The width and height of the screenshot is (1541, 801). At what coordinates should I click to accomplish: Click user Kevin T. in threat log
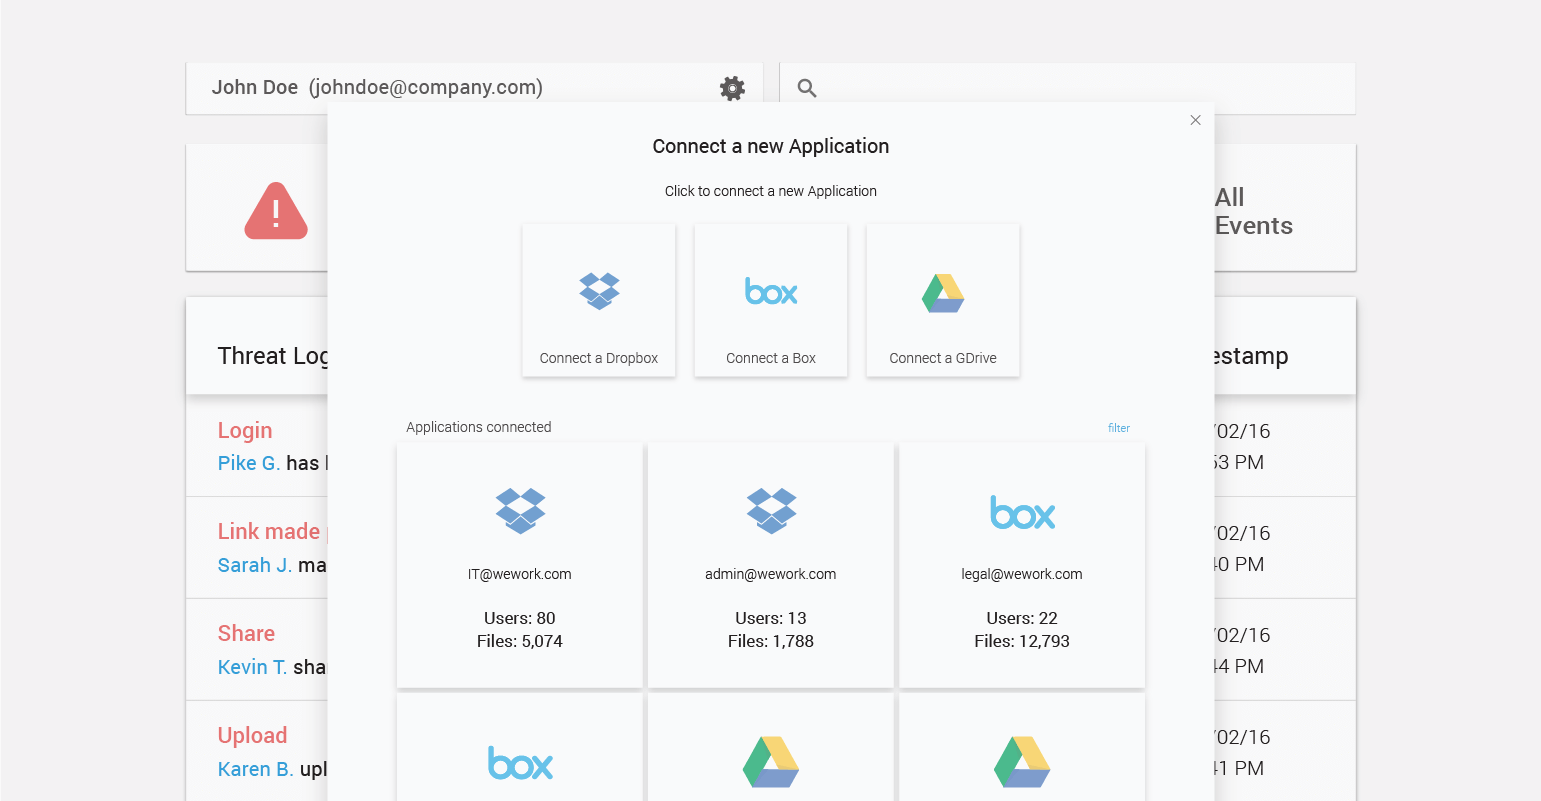[x=252, y=667]
